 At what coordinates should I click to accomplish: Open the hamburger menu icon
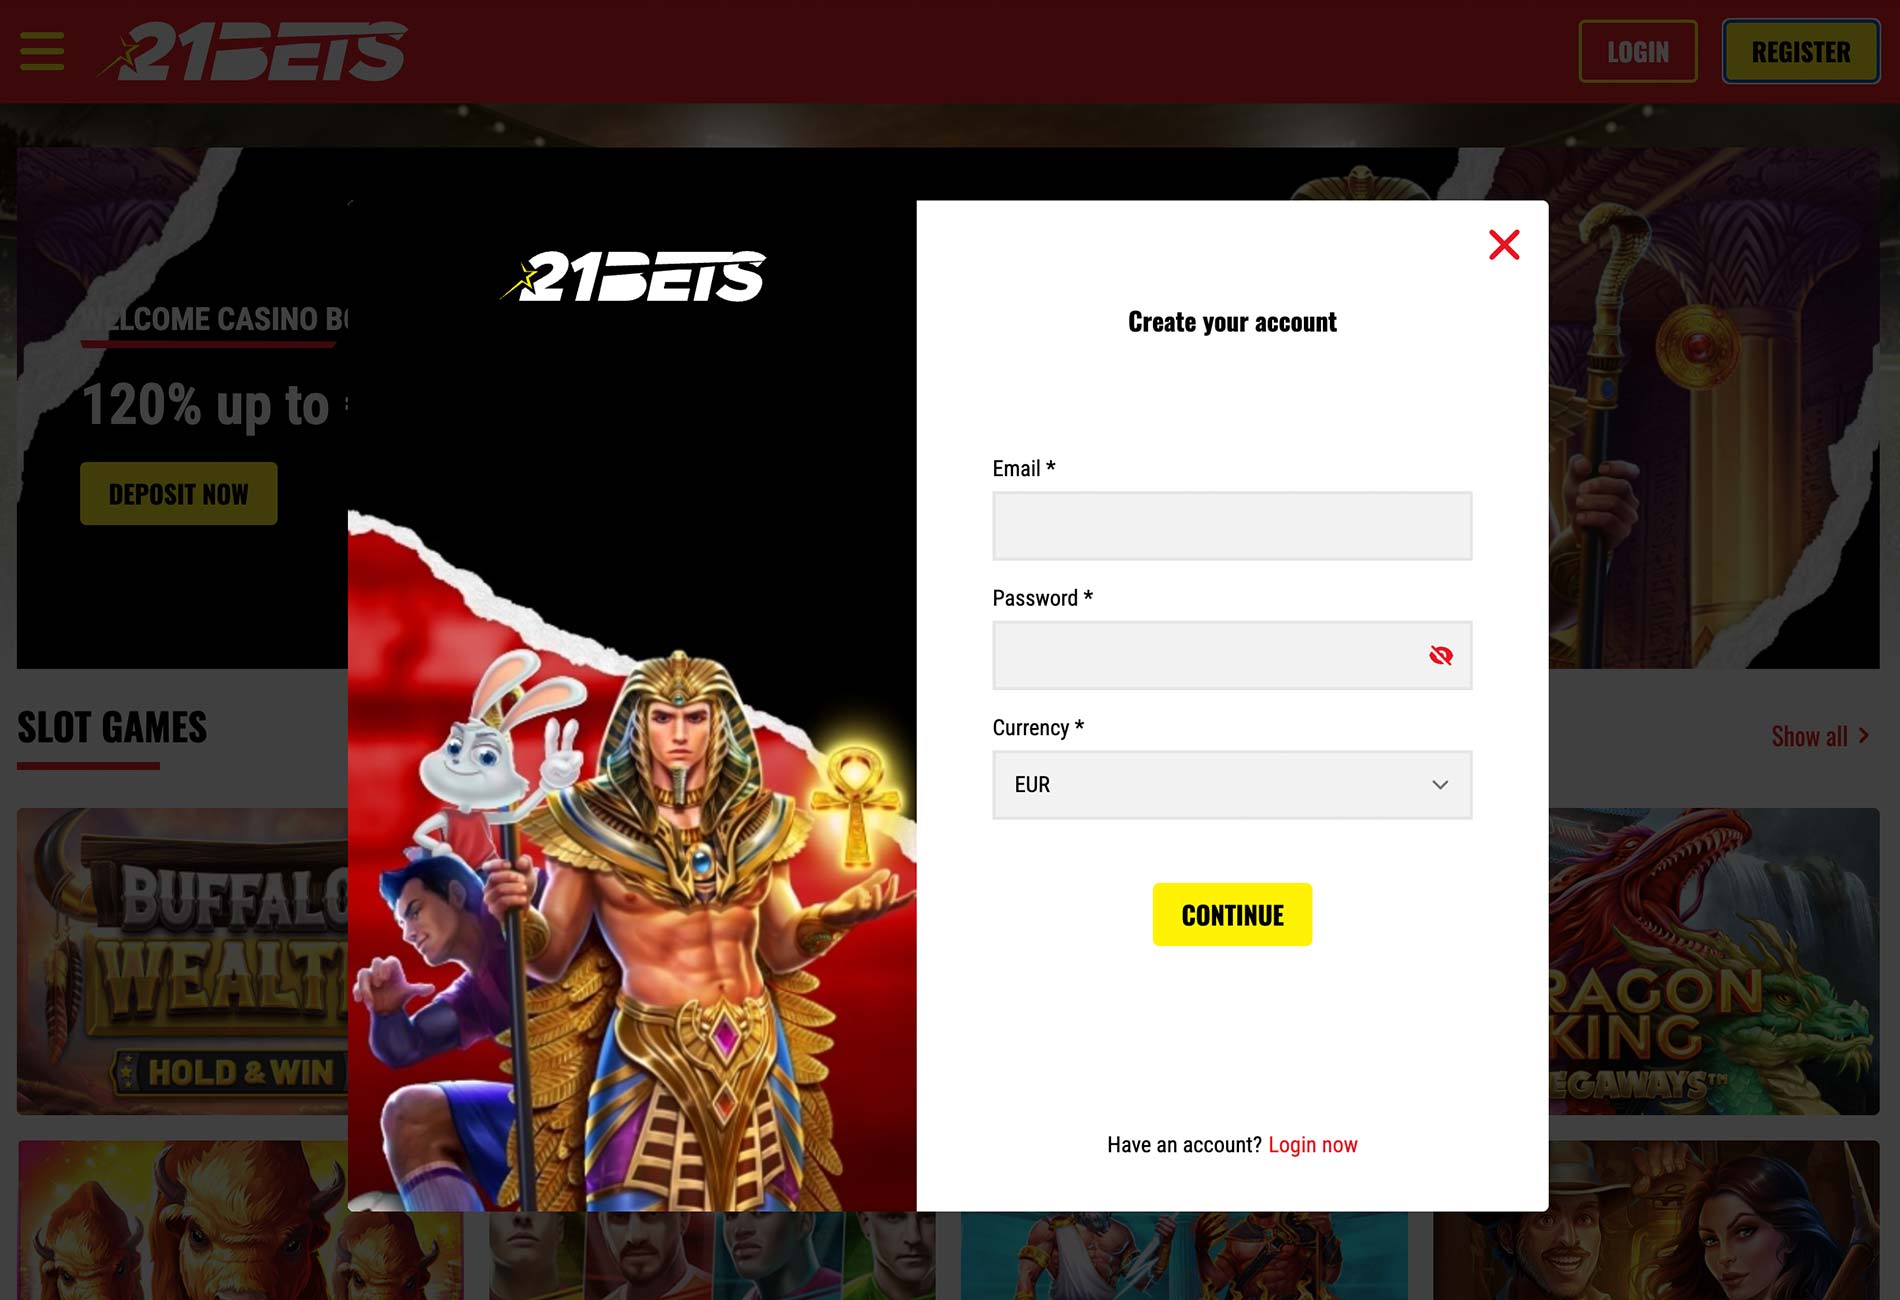[x=42, y=51]
